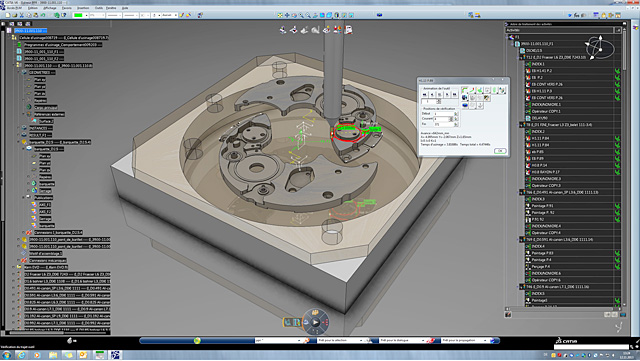Select Connexions mécaniques tree item

[48, 261]
